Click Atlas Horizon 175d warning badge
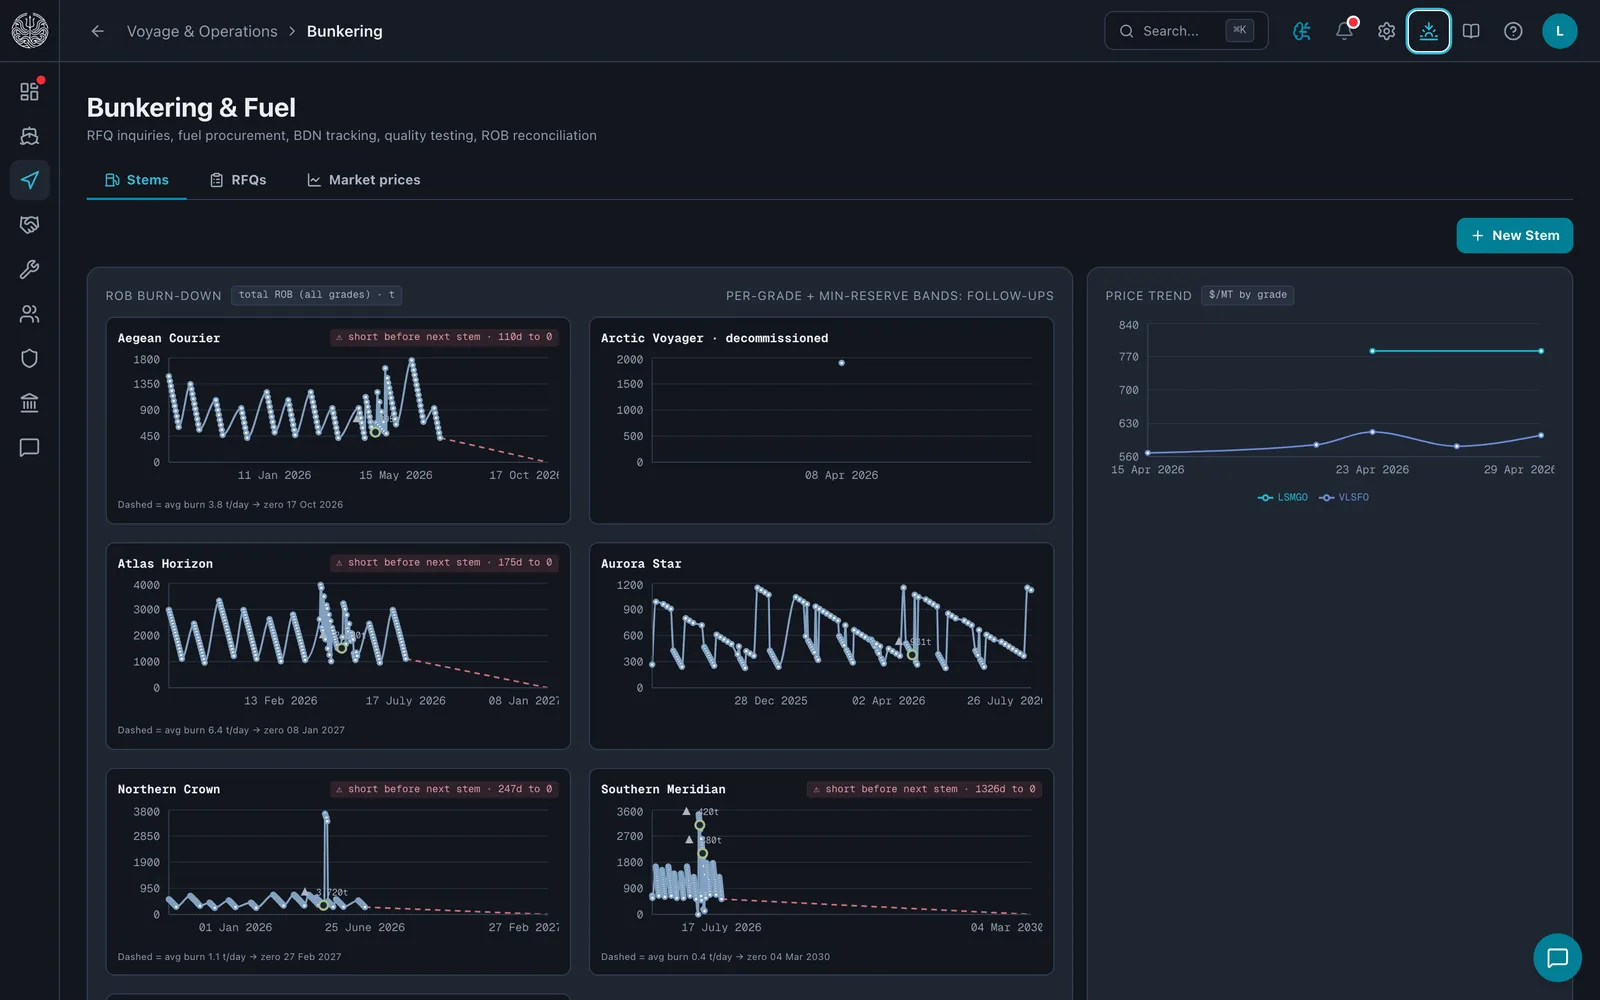Image resolution: width=1600 pixels, height=1000 pixels. (444, 563)
